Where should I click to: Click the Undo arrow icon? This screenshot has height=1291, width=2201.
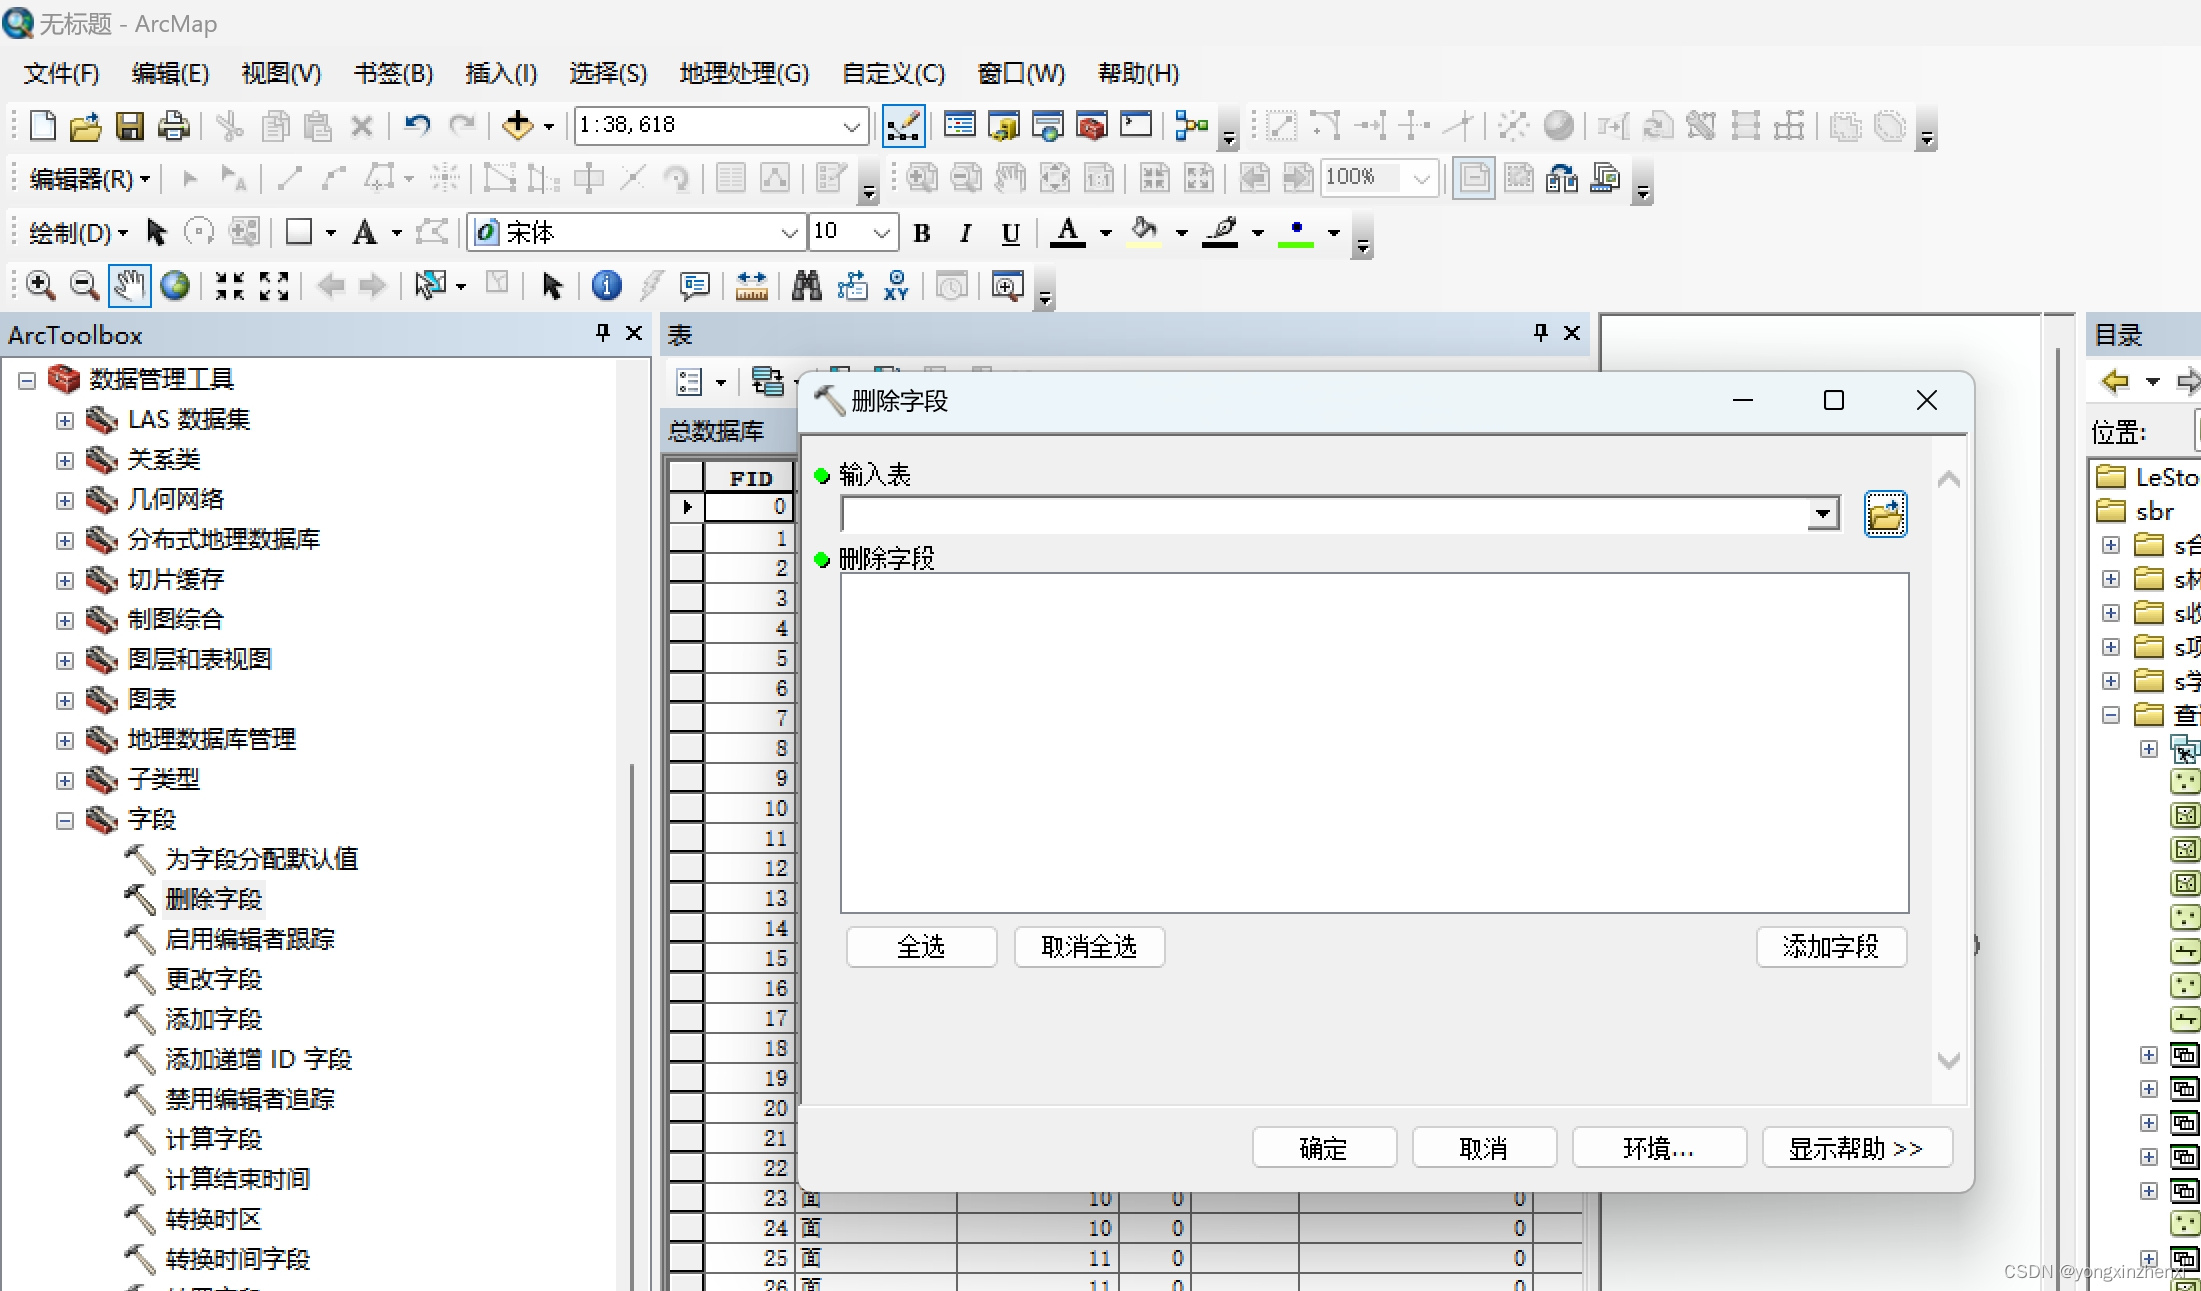tap(417, 126)
